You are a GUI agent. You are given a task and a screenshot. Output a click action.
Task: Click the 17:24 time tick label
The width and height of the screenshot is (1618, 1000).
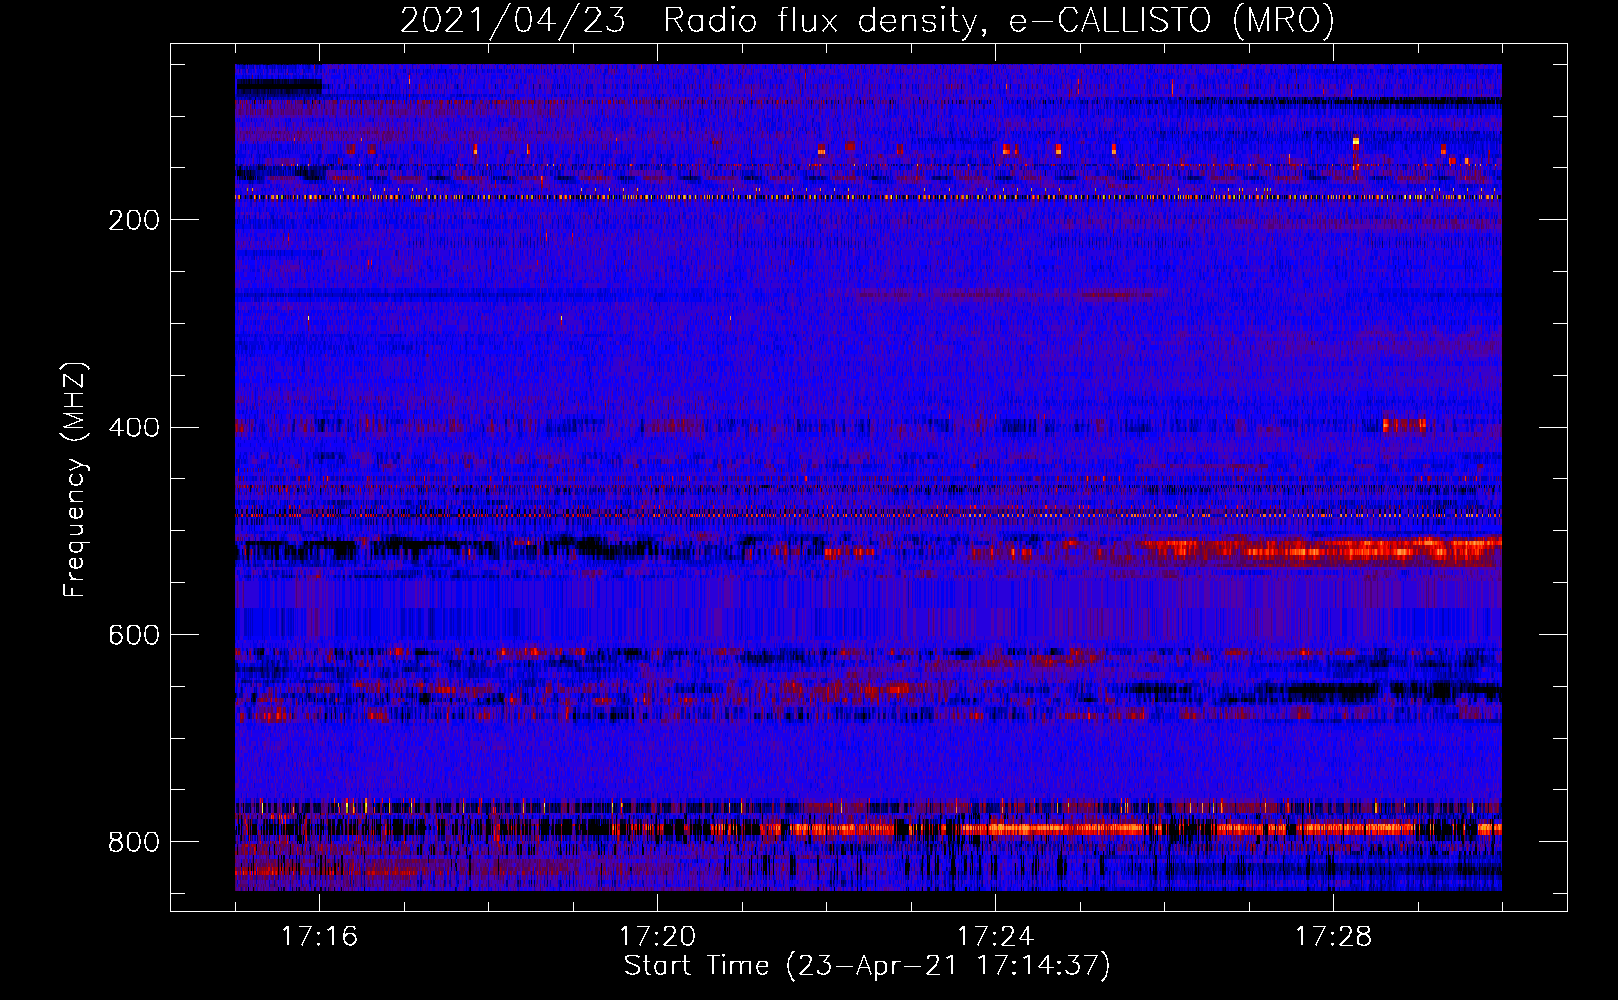coord(995,936)
